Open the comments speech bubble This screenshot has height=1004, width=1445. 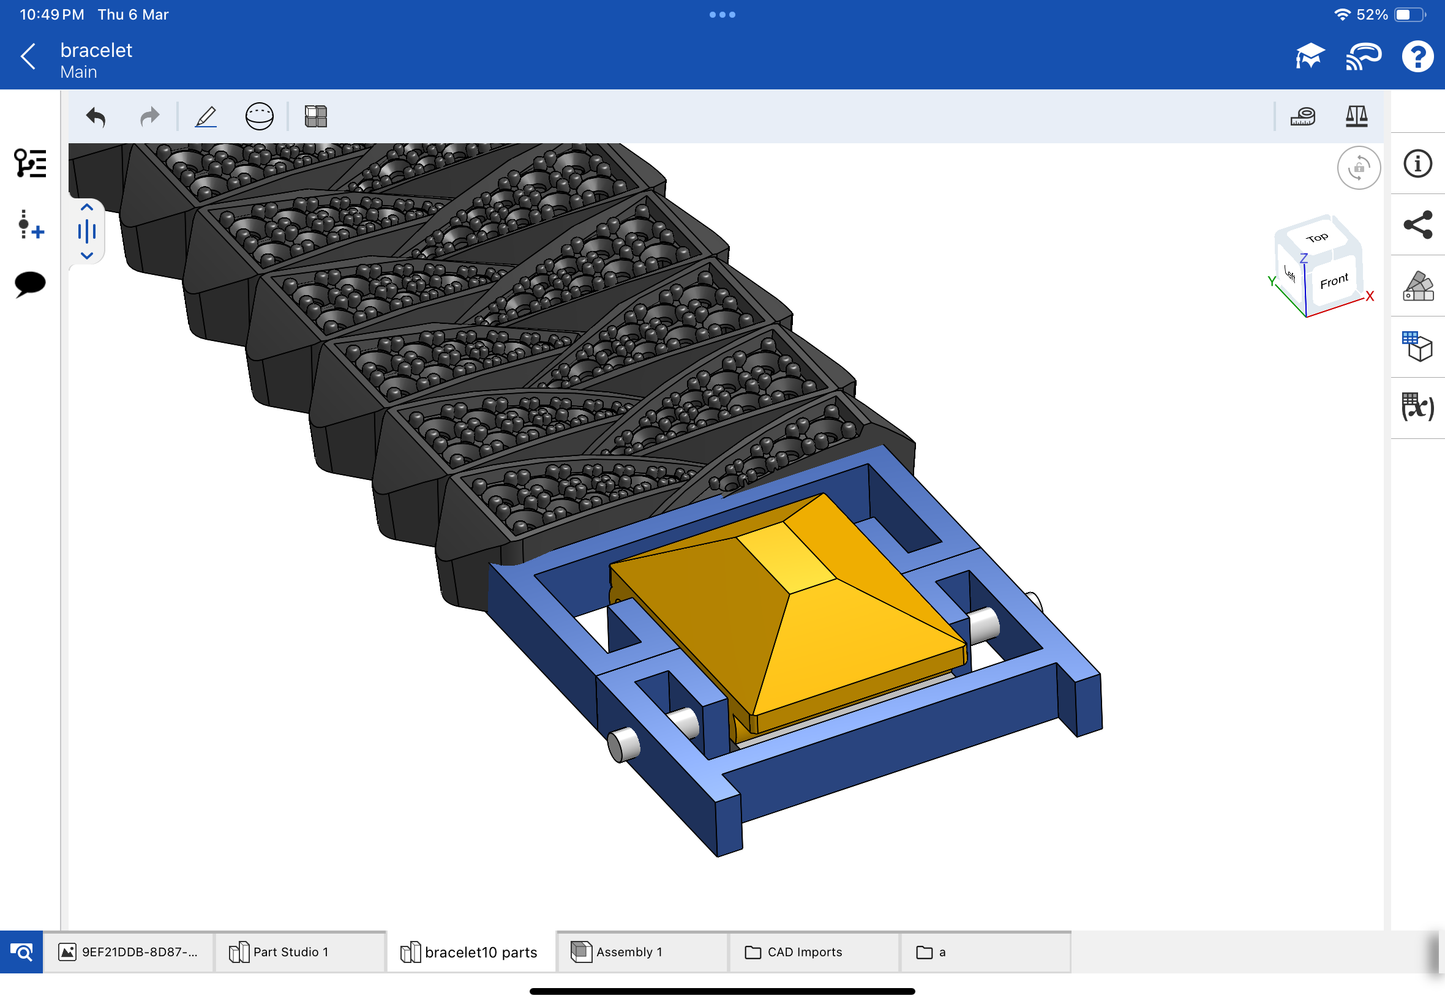coord(30,284)
